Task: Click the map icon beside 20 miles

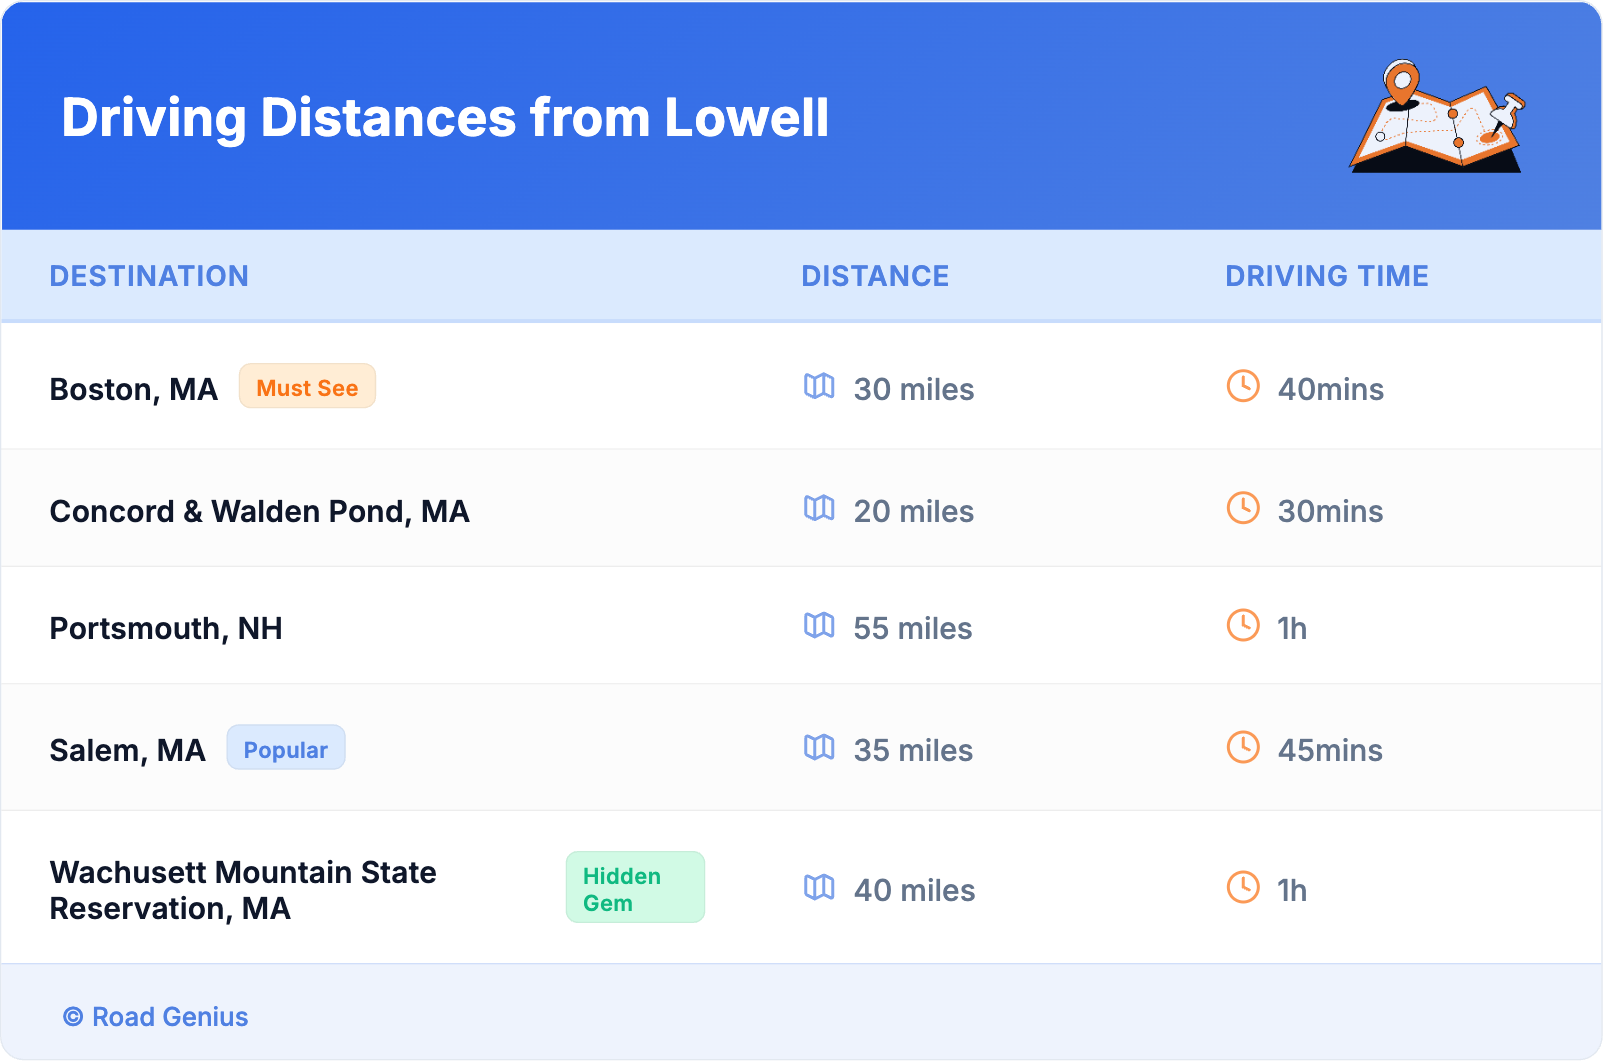Action: [x=819, y=509]
